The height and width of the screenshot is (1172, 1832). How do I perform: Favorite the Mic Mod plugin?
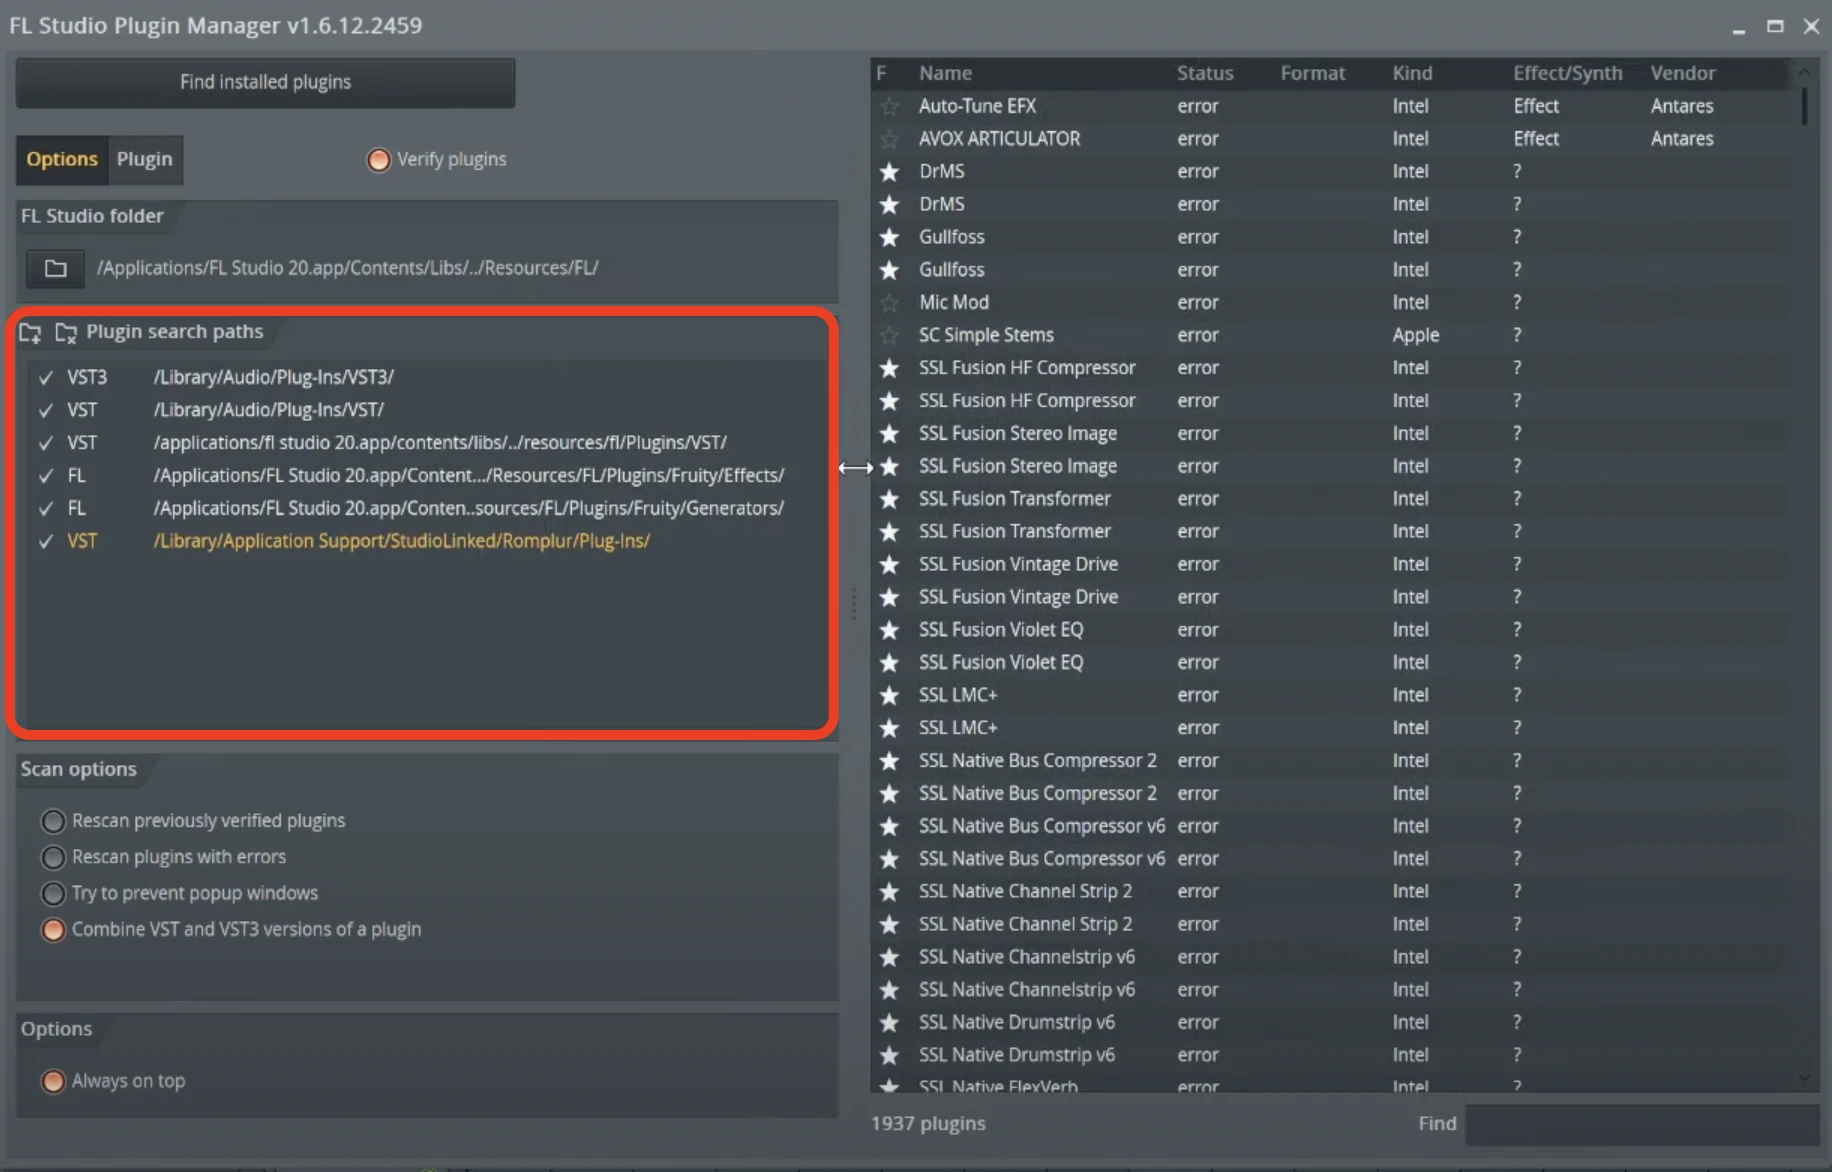point(889,302)
